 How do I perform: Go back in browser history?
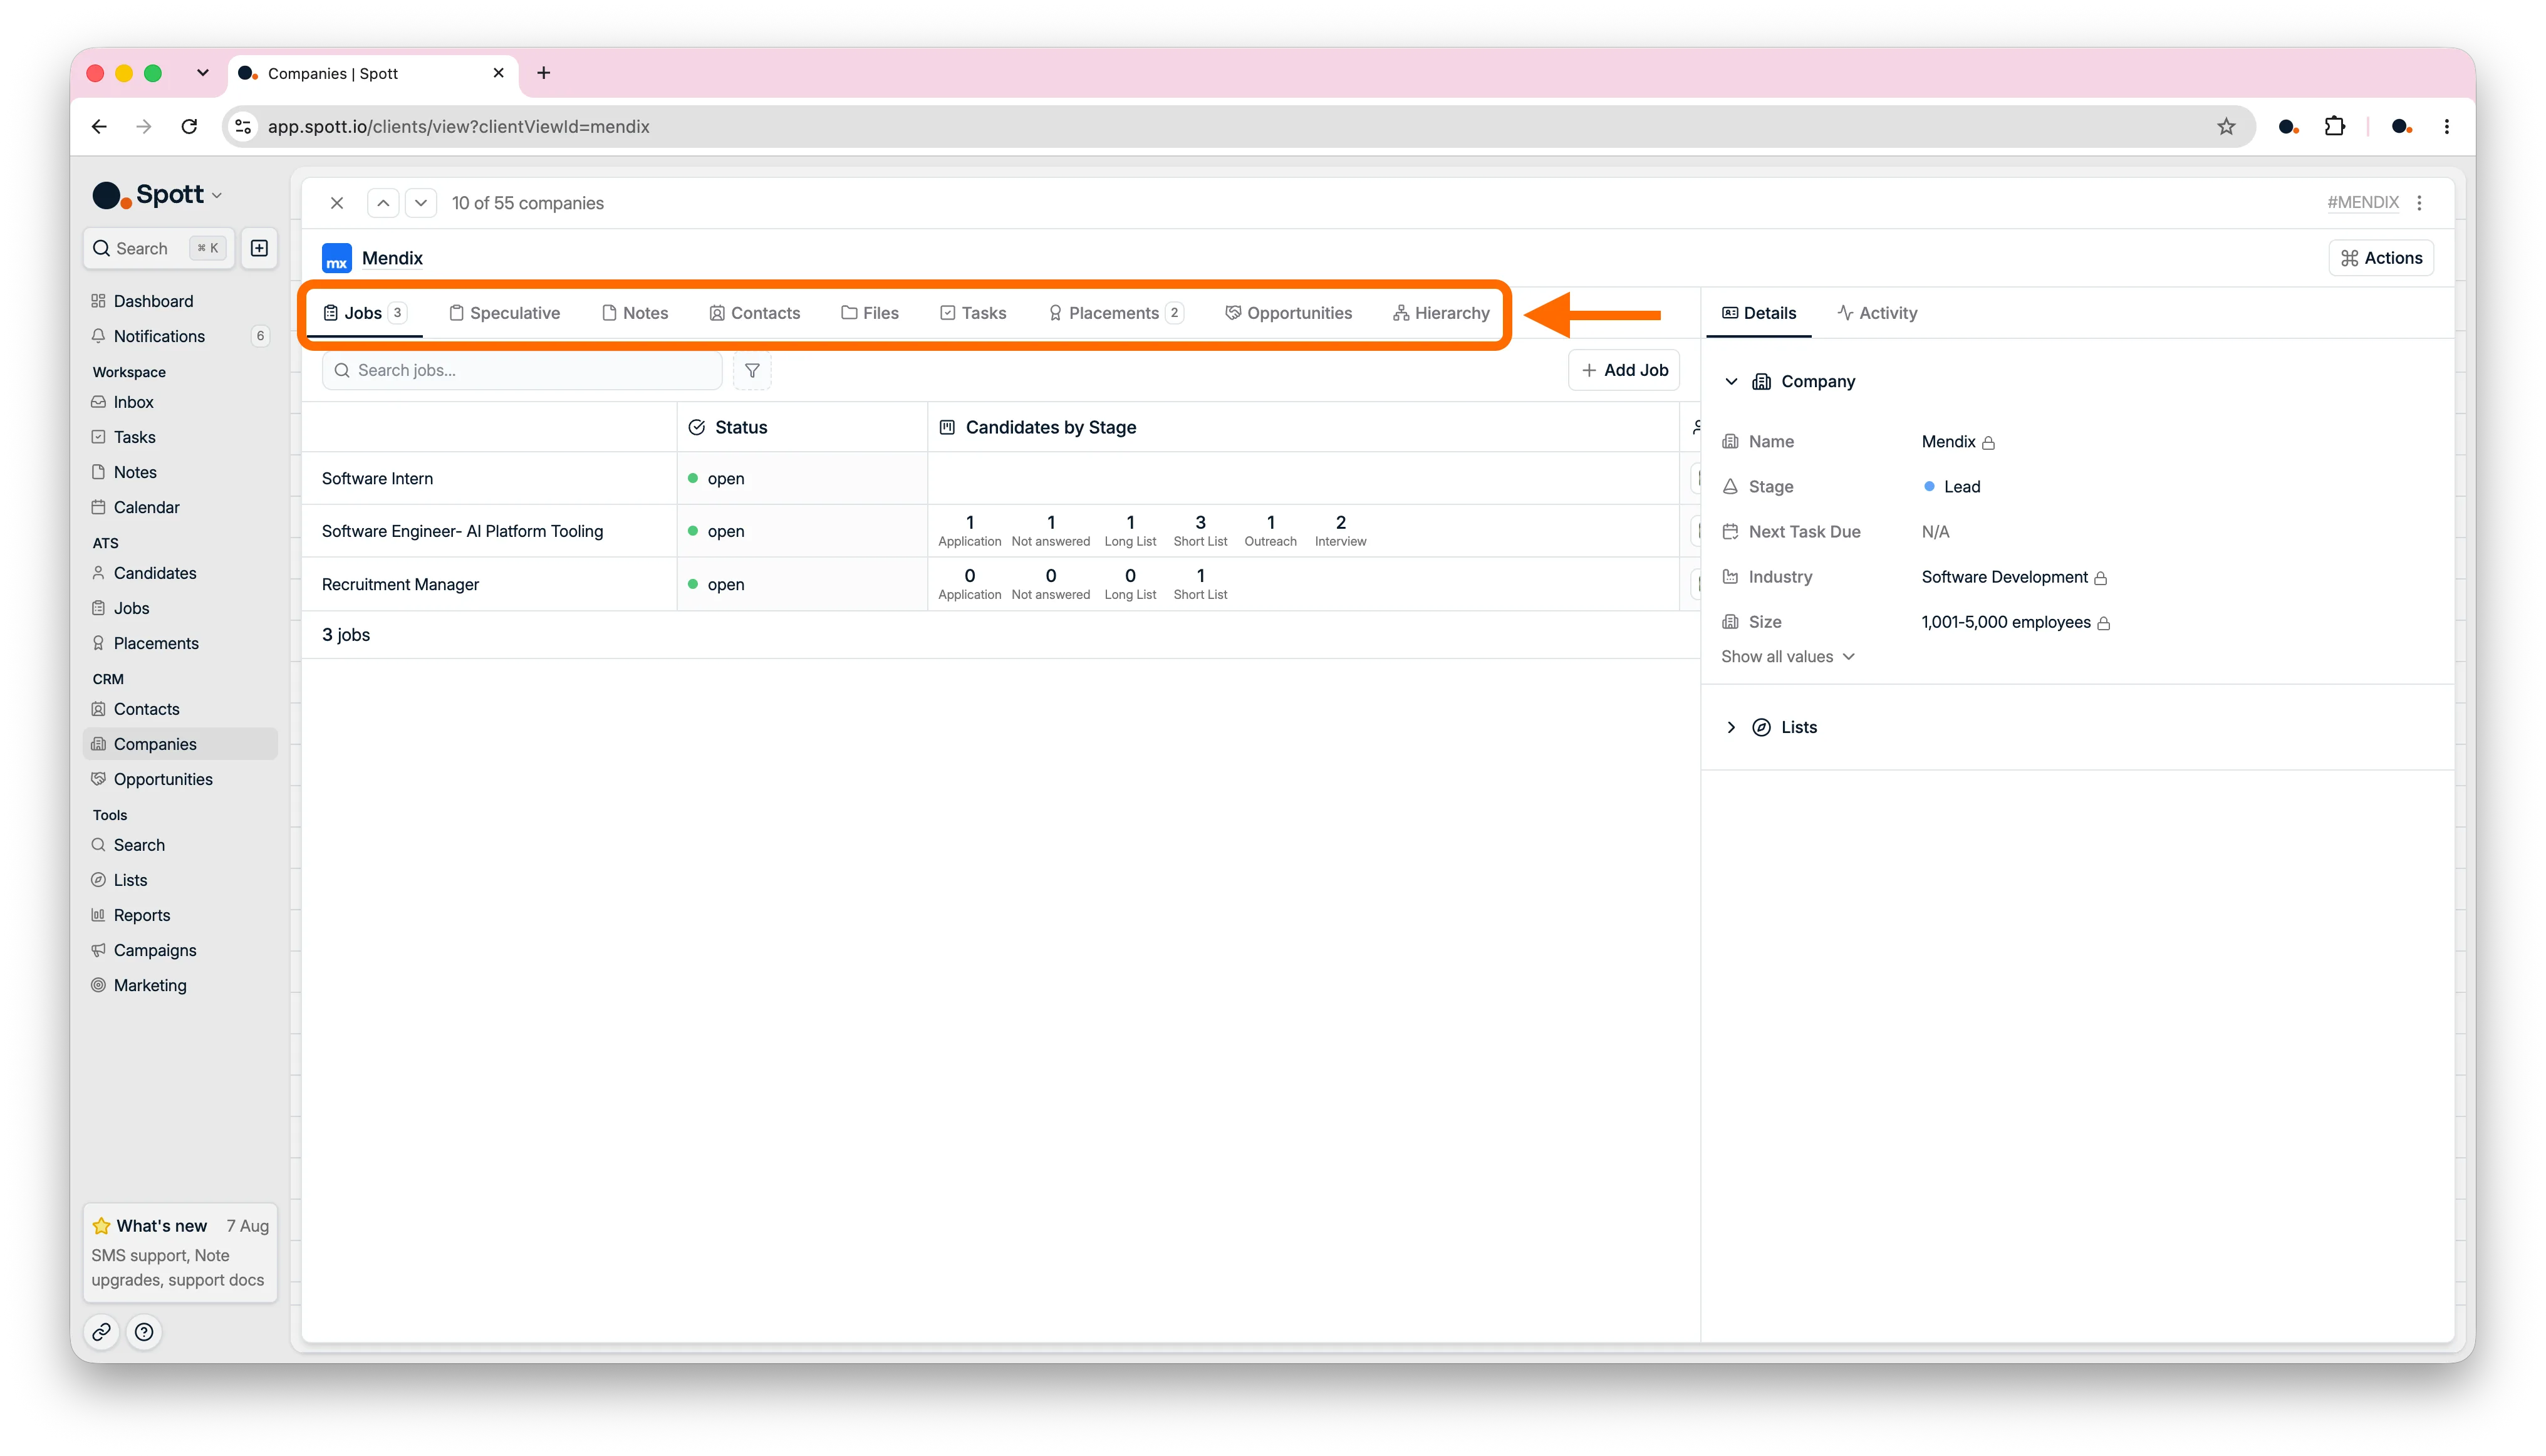(99, 127)
